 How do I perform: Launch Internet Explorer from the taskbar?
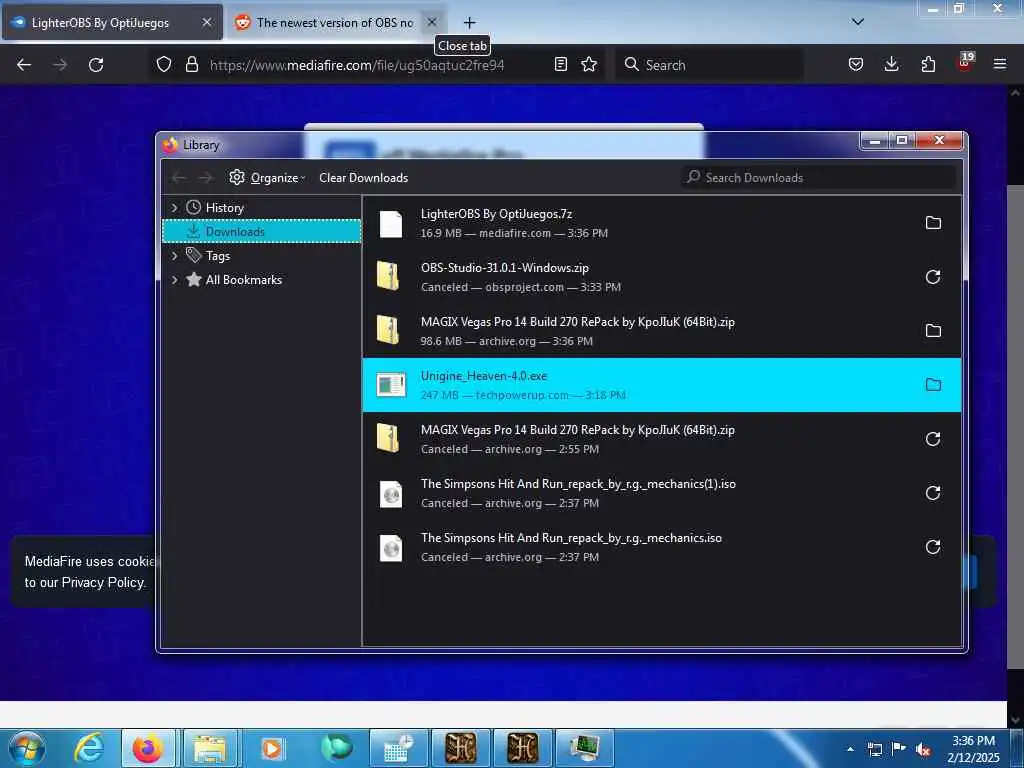click(89, 748)
